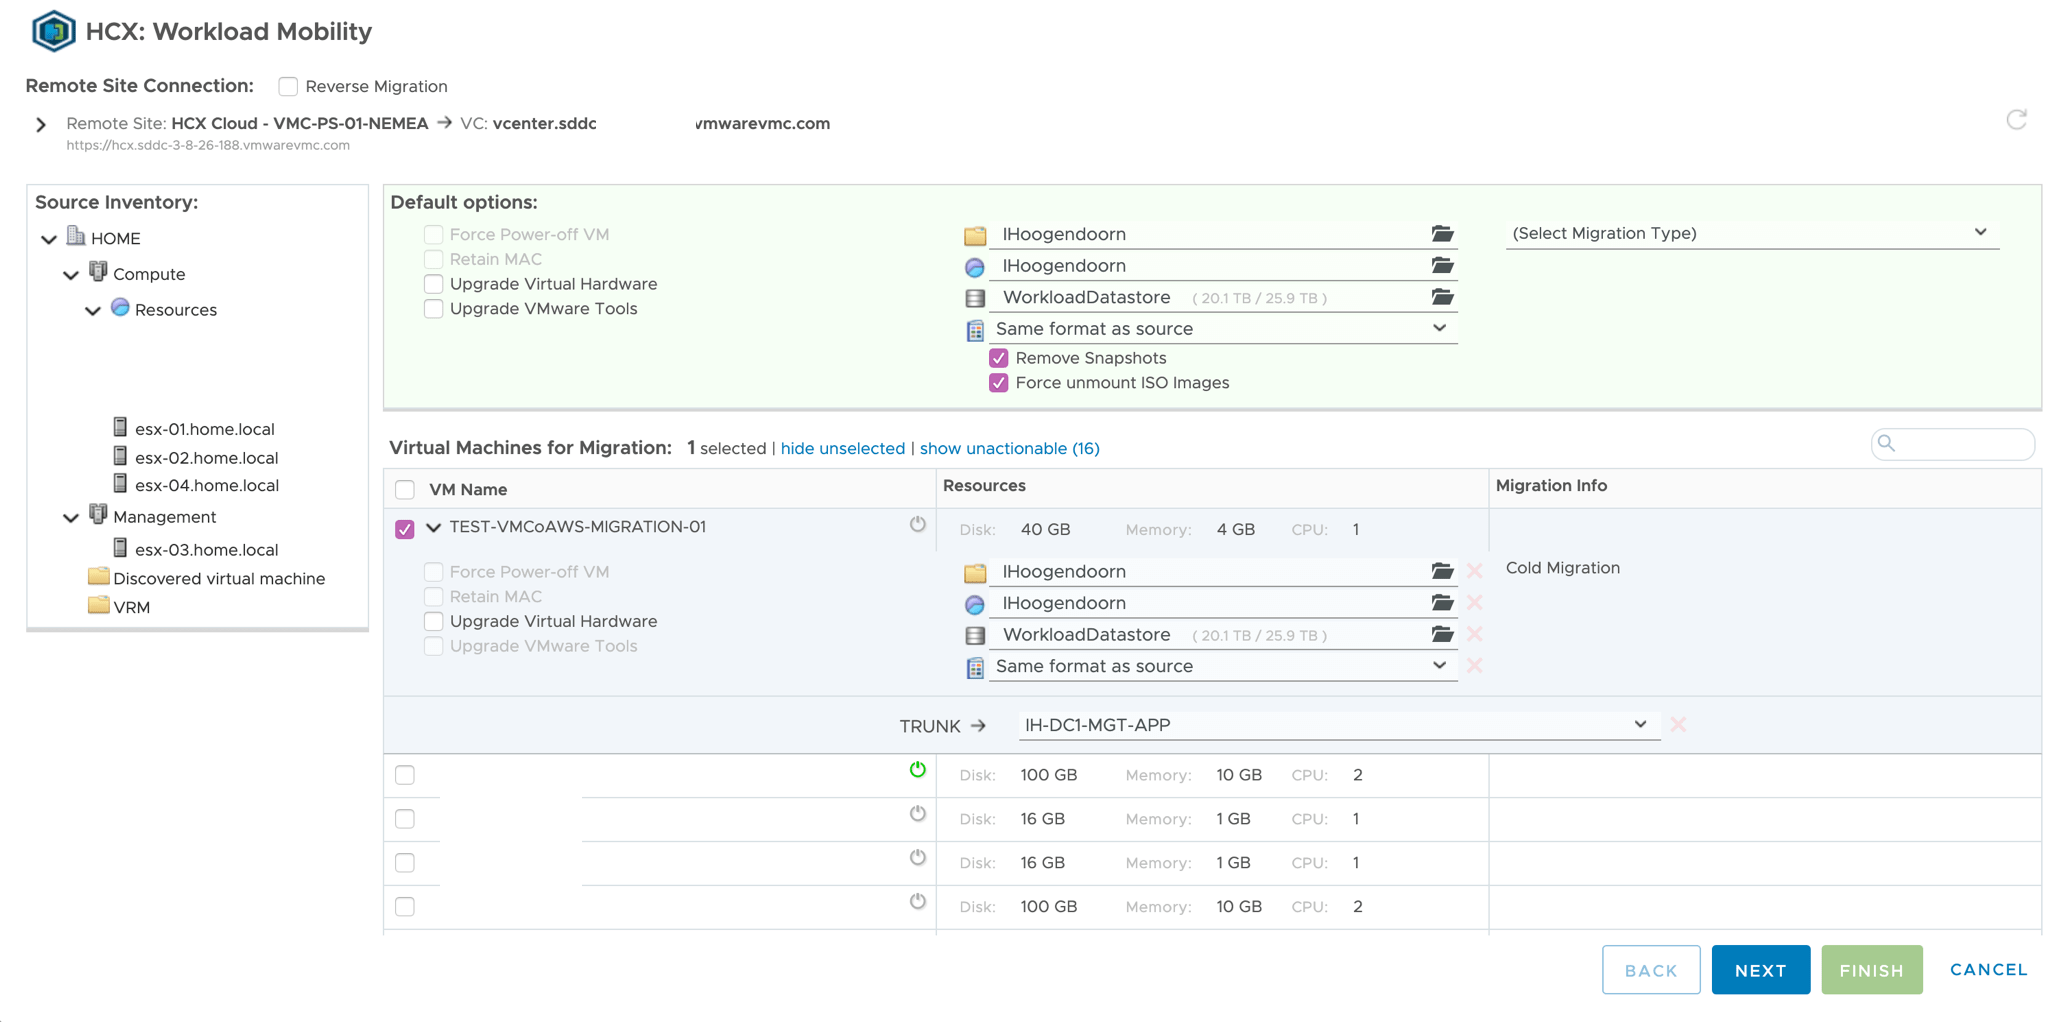Click the green powered-on VM icon
2066x1022 pixels.
pos(917,770)
